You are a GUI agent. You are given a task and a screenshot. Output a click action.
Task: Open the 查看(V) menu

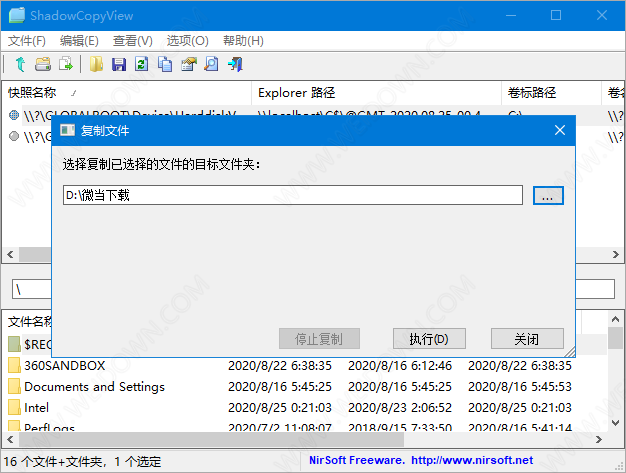pos(133,41)
